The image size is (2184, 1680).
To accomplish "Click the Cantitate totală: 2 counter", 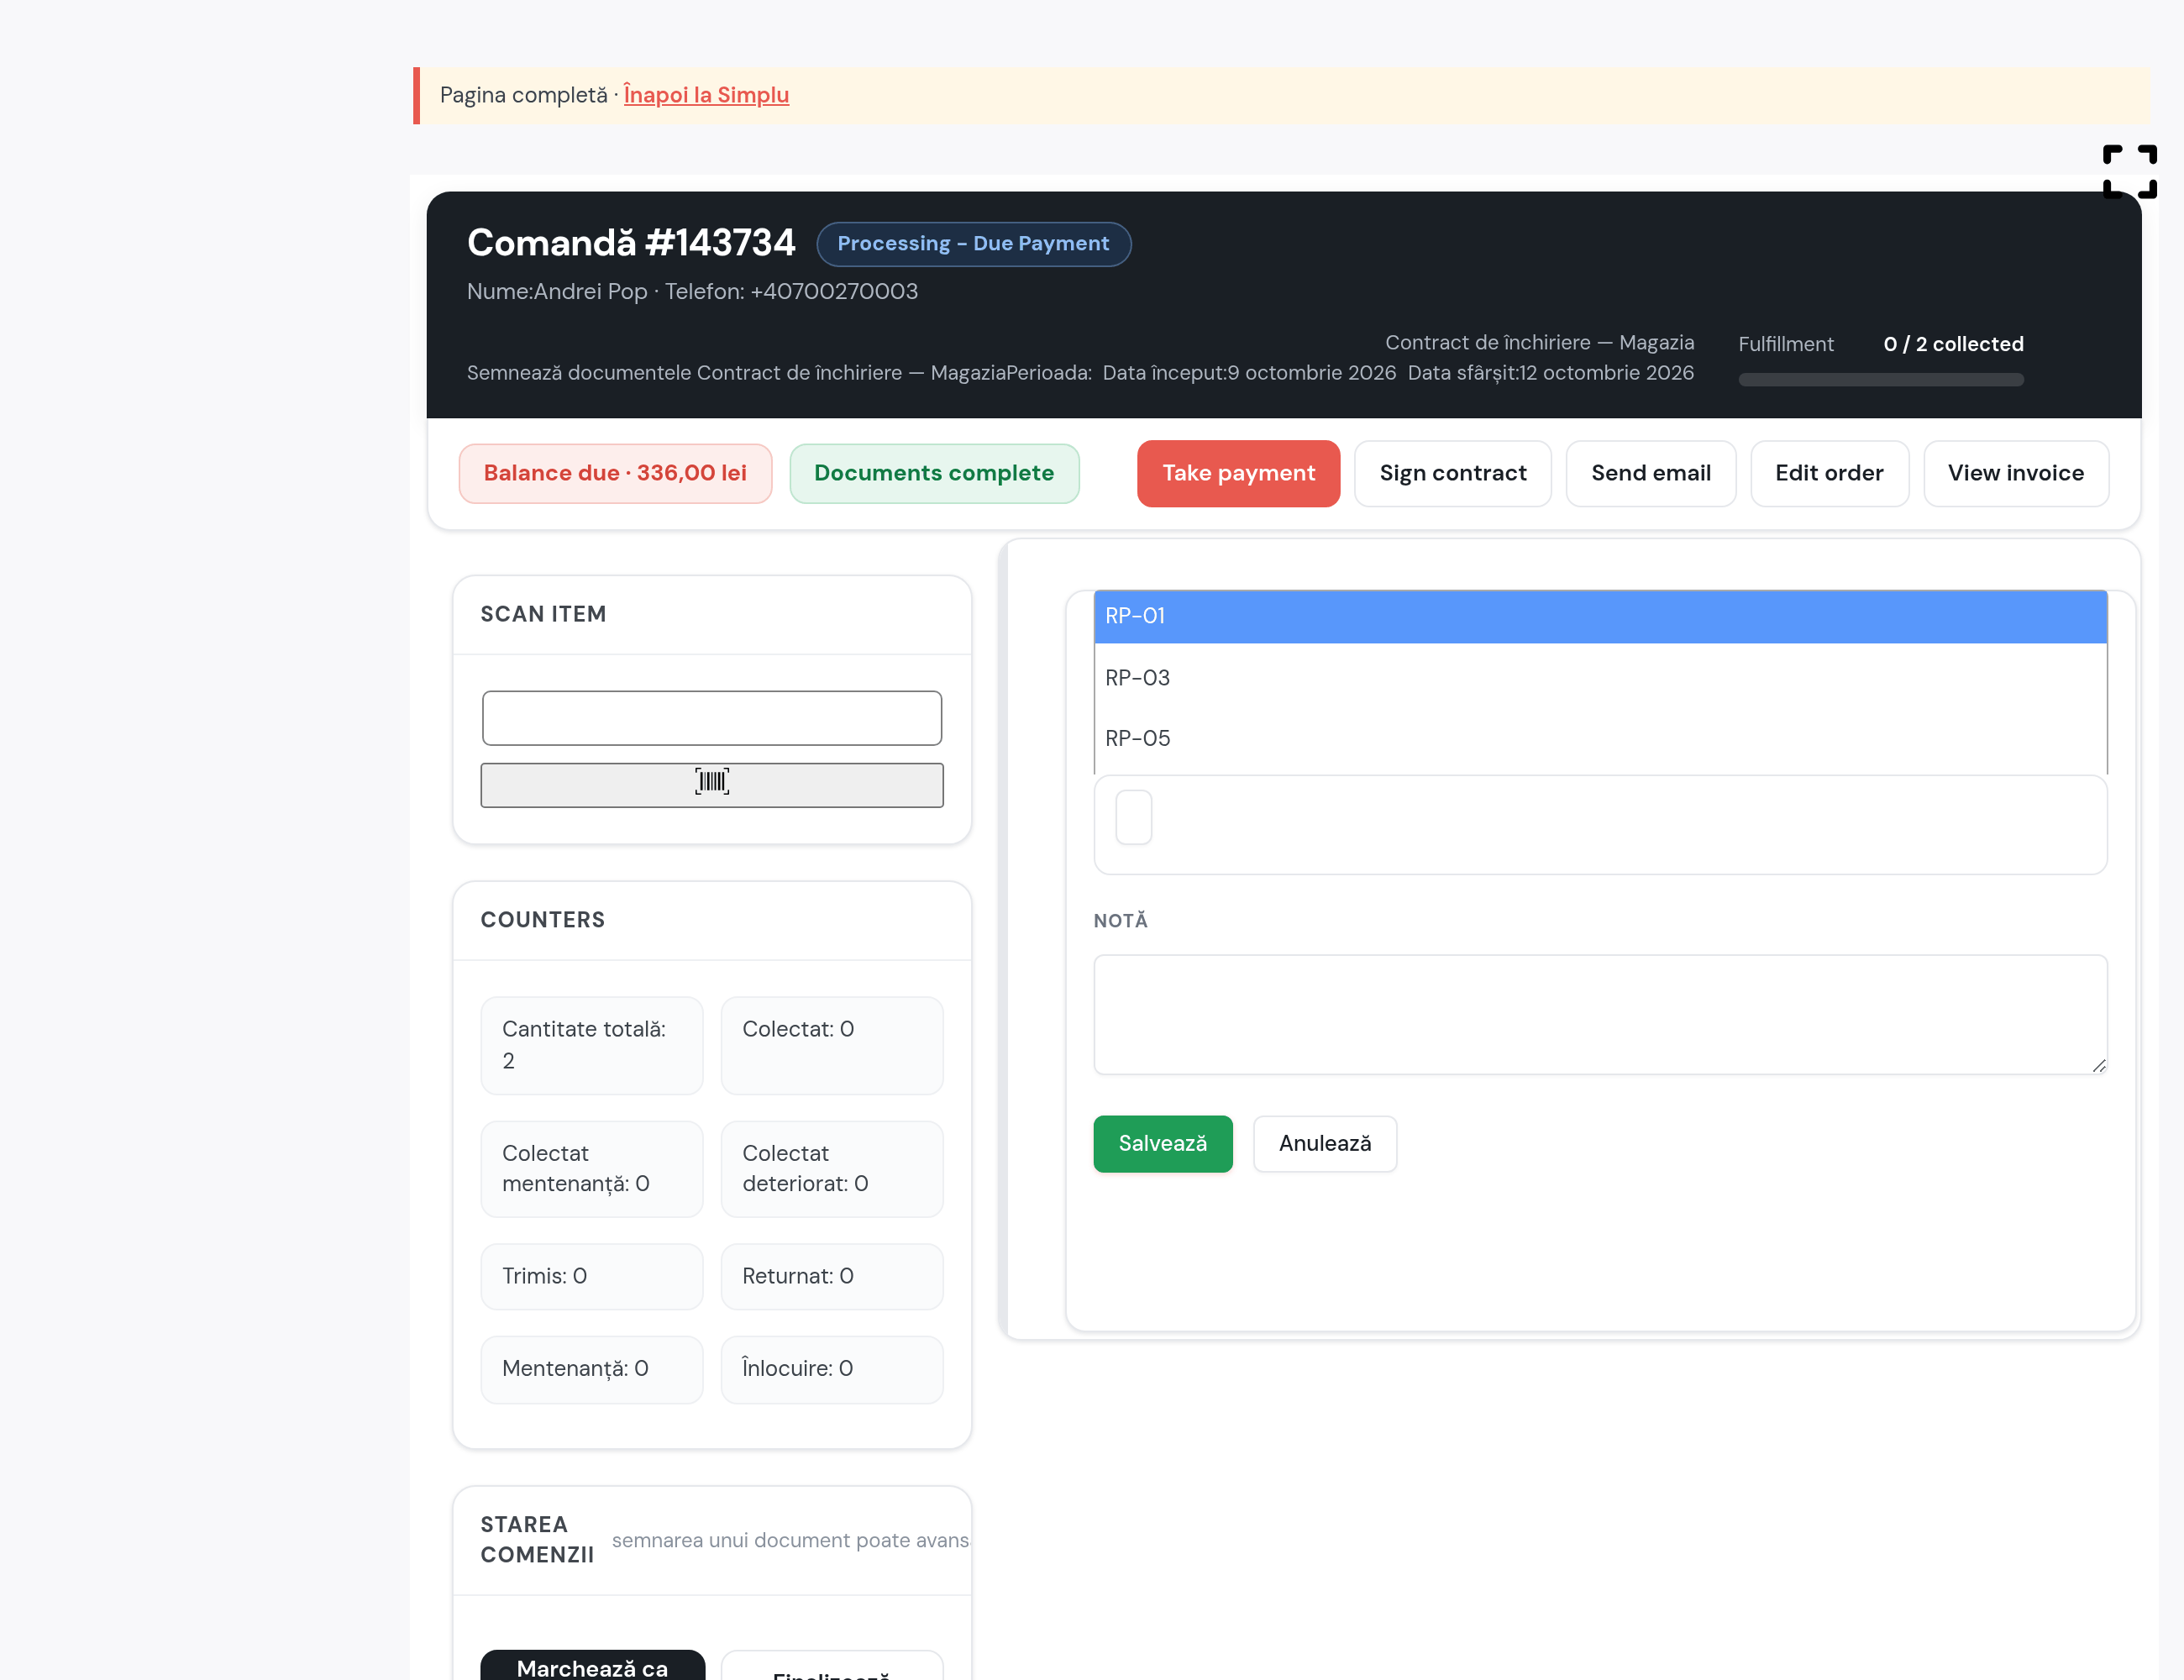I will 591,1045.
